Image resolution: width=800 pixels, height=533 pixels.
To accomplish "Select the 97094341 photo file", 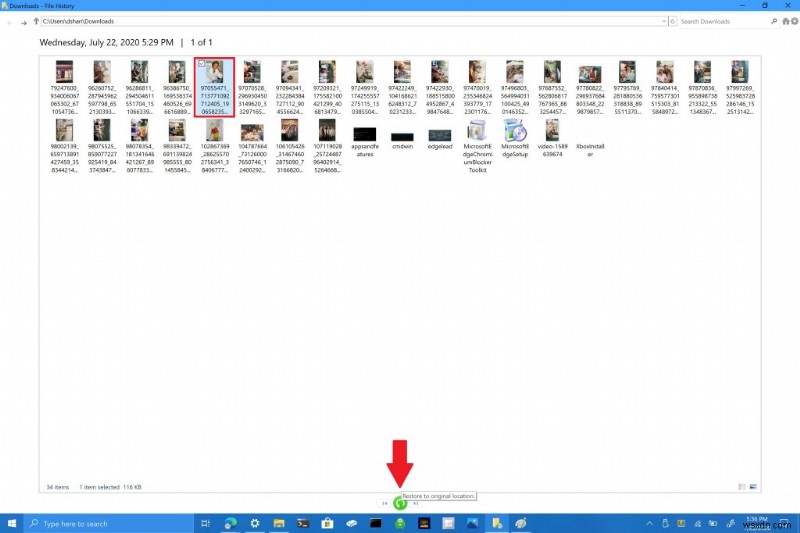I will click(x=290, y=87).
